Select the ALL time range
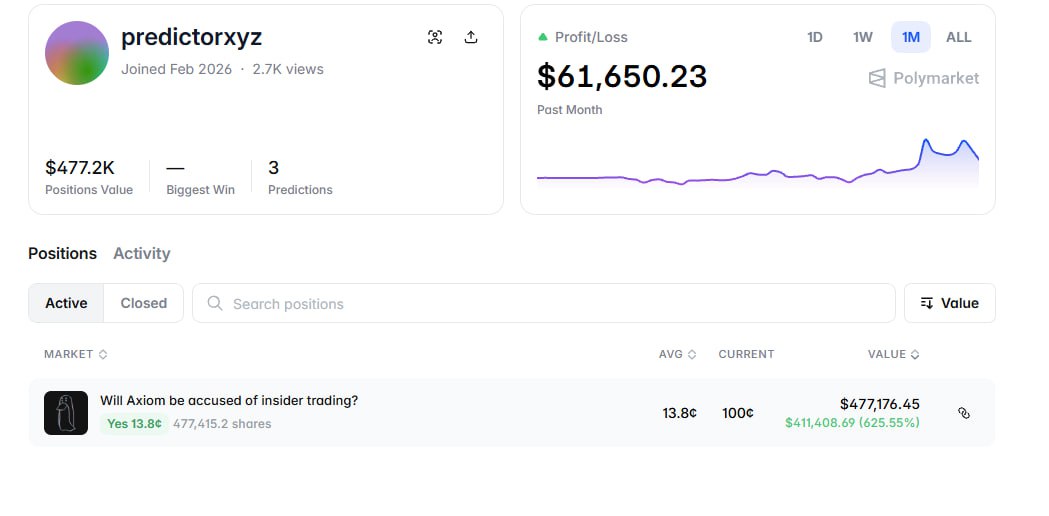 click(958, 37)
